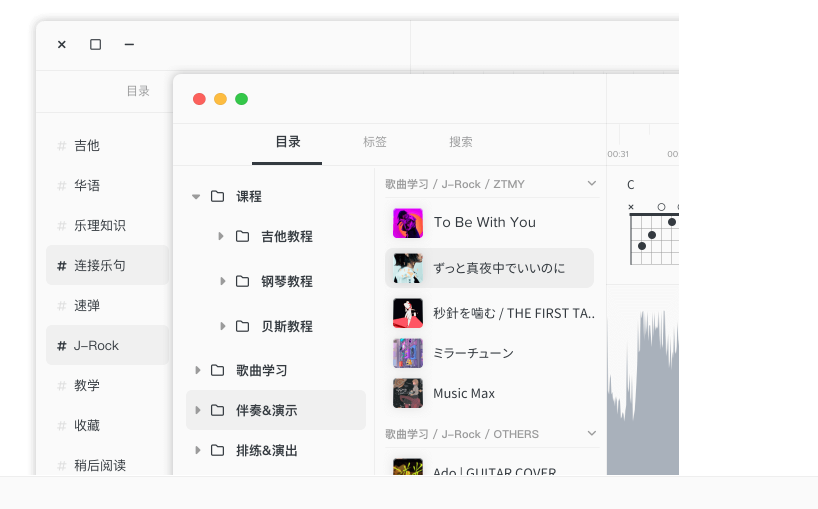This screenshot has height=509, width=818.
Task: Click the folder icon beside 吉他教程
Action: point(242,236)
